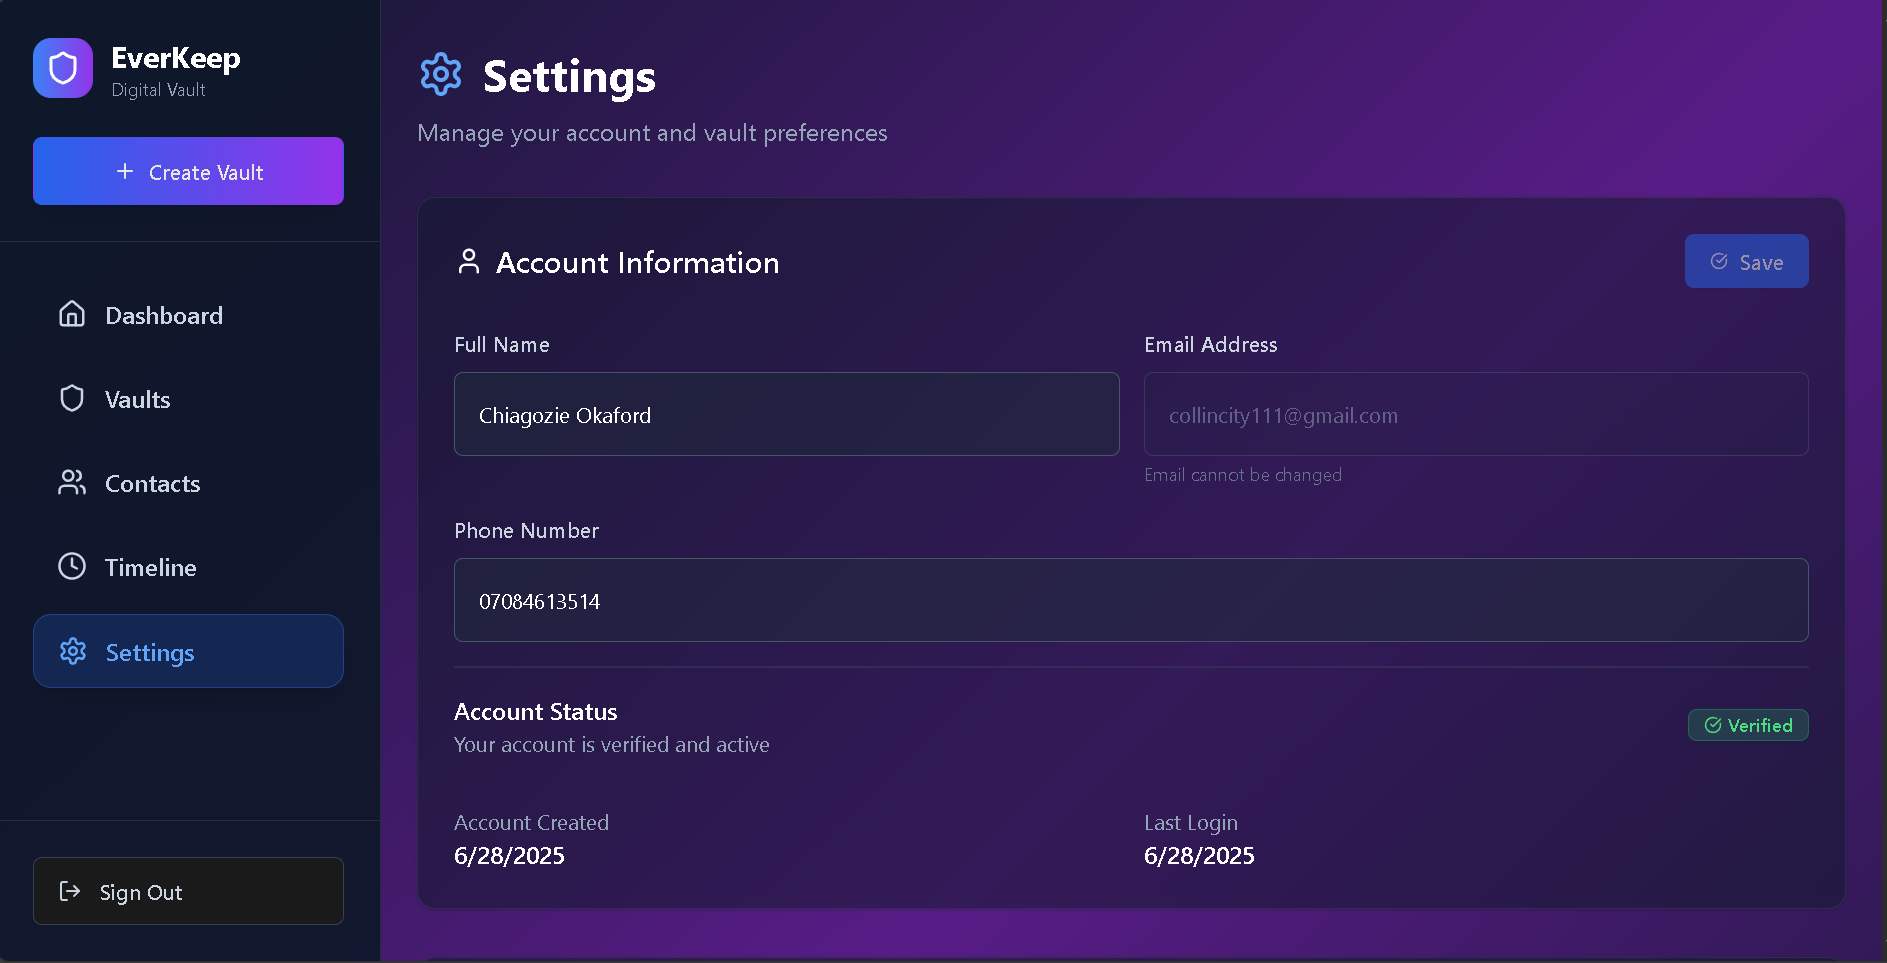The height and width of the screenshot is (963, 1887).
Task: Click the Verified status badge
Action: [x=1748, y=725]
